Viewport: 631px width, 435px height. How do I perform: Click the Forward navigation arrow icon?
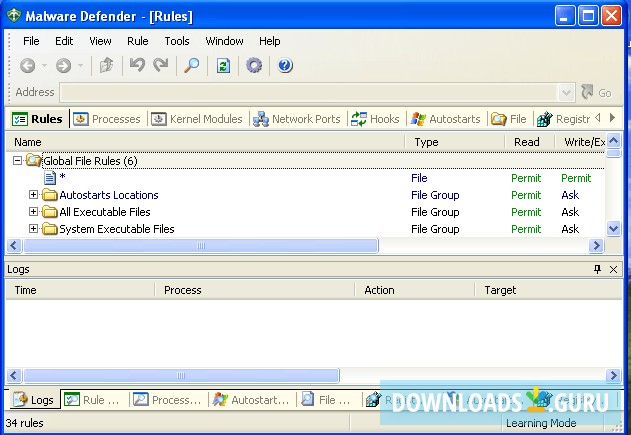point(63,65)
